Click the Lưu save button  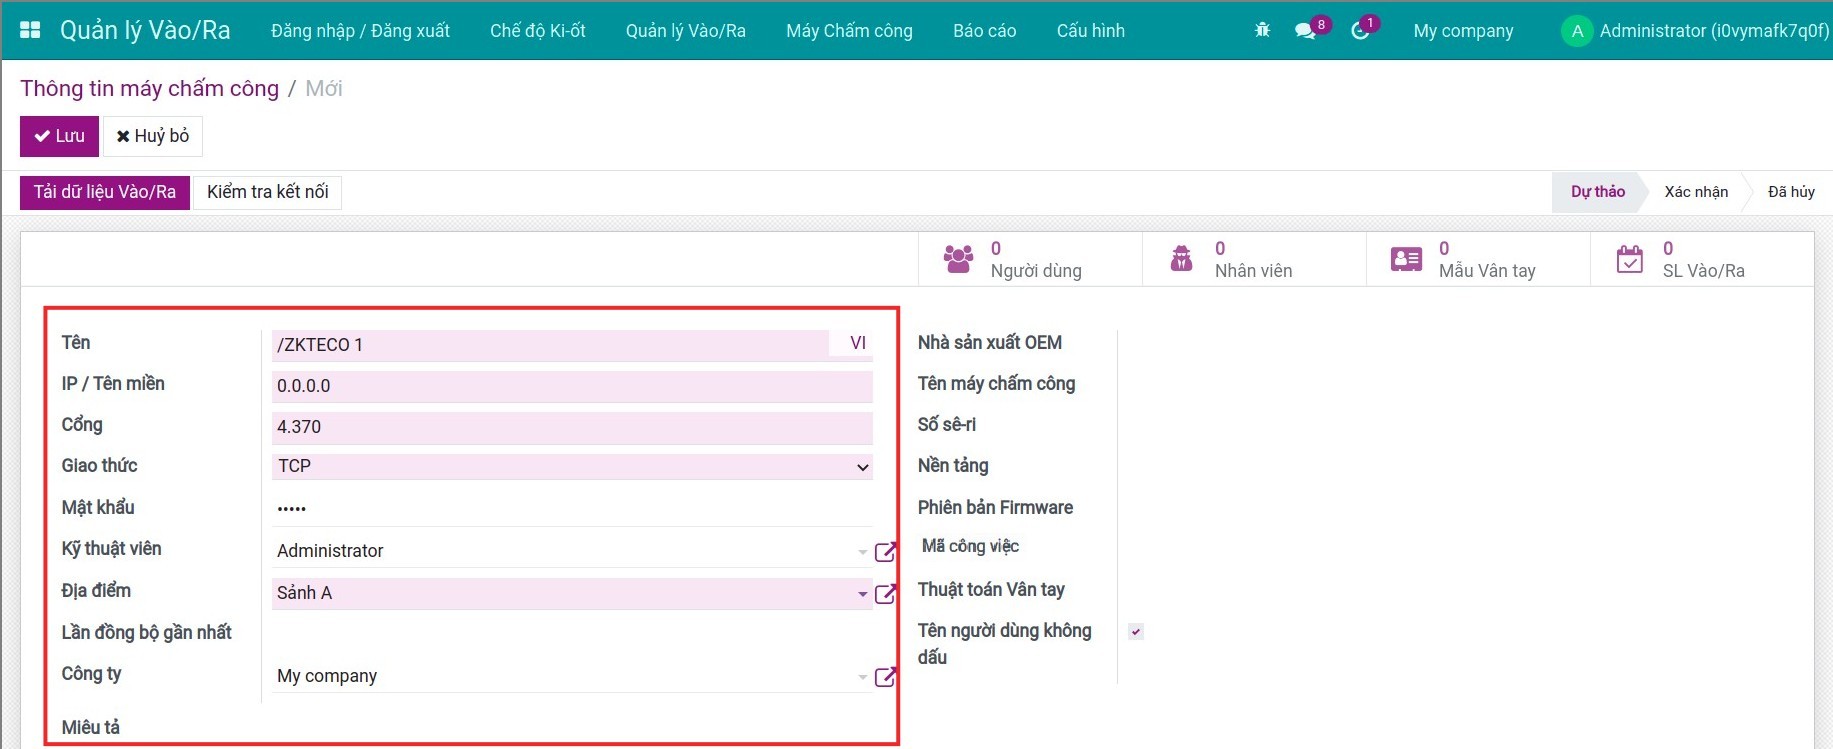pyautogui.click(x=59, y=136)
